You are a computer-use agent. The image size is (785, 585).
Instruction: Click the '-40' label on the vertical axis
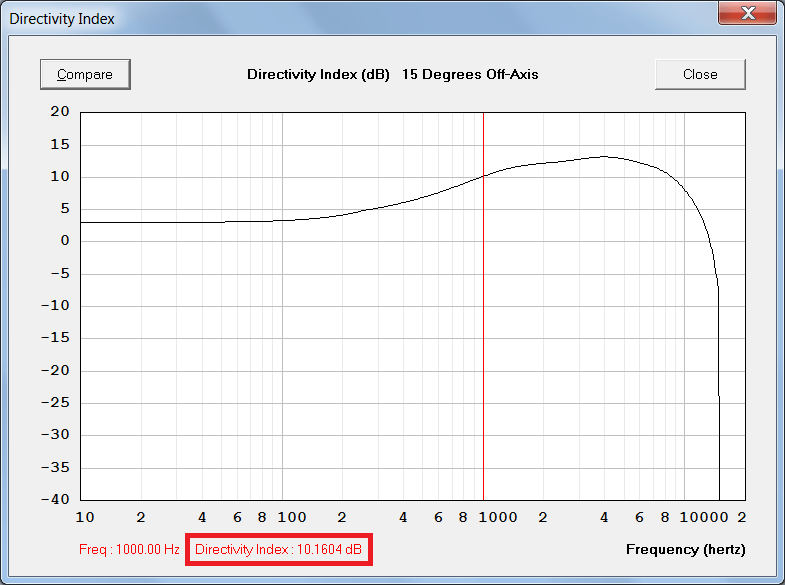tap(55, 499)
